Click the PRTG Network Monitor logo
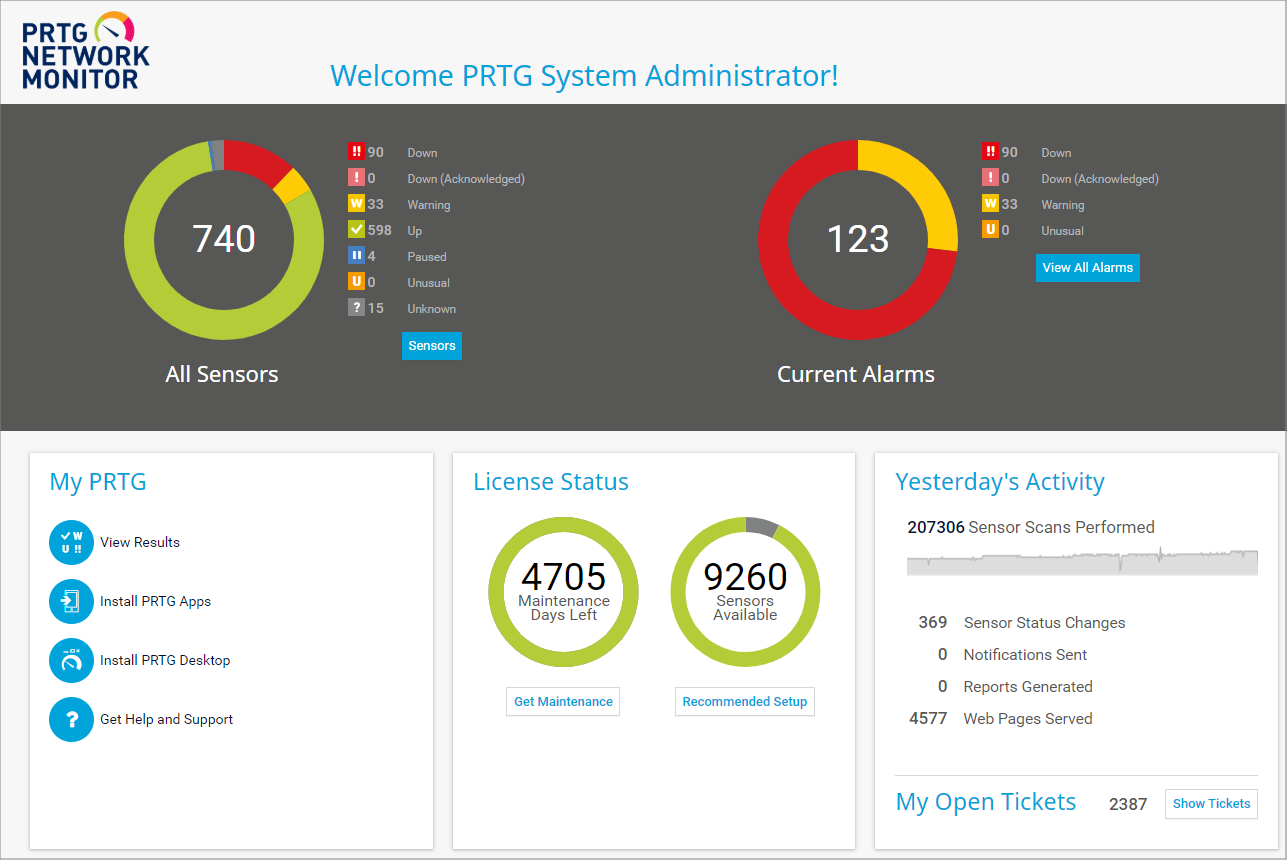This screenshot has height=860, width=1287. click(x=86, y=51)
